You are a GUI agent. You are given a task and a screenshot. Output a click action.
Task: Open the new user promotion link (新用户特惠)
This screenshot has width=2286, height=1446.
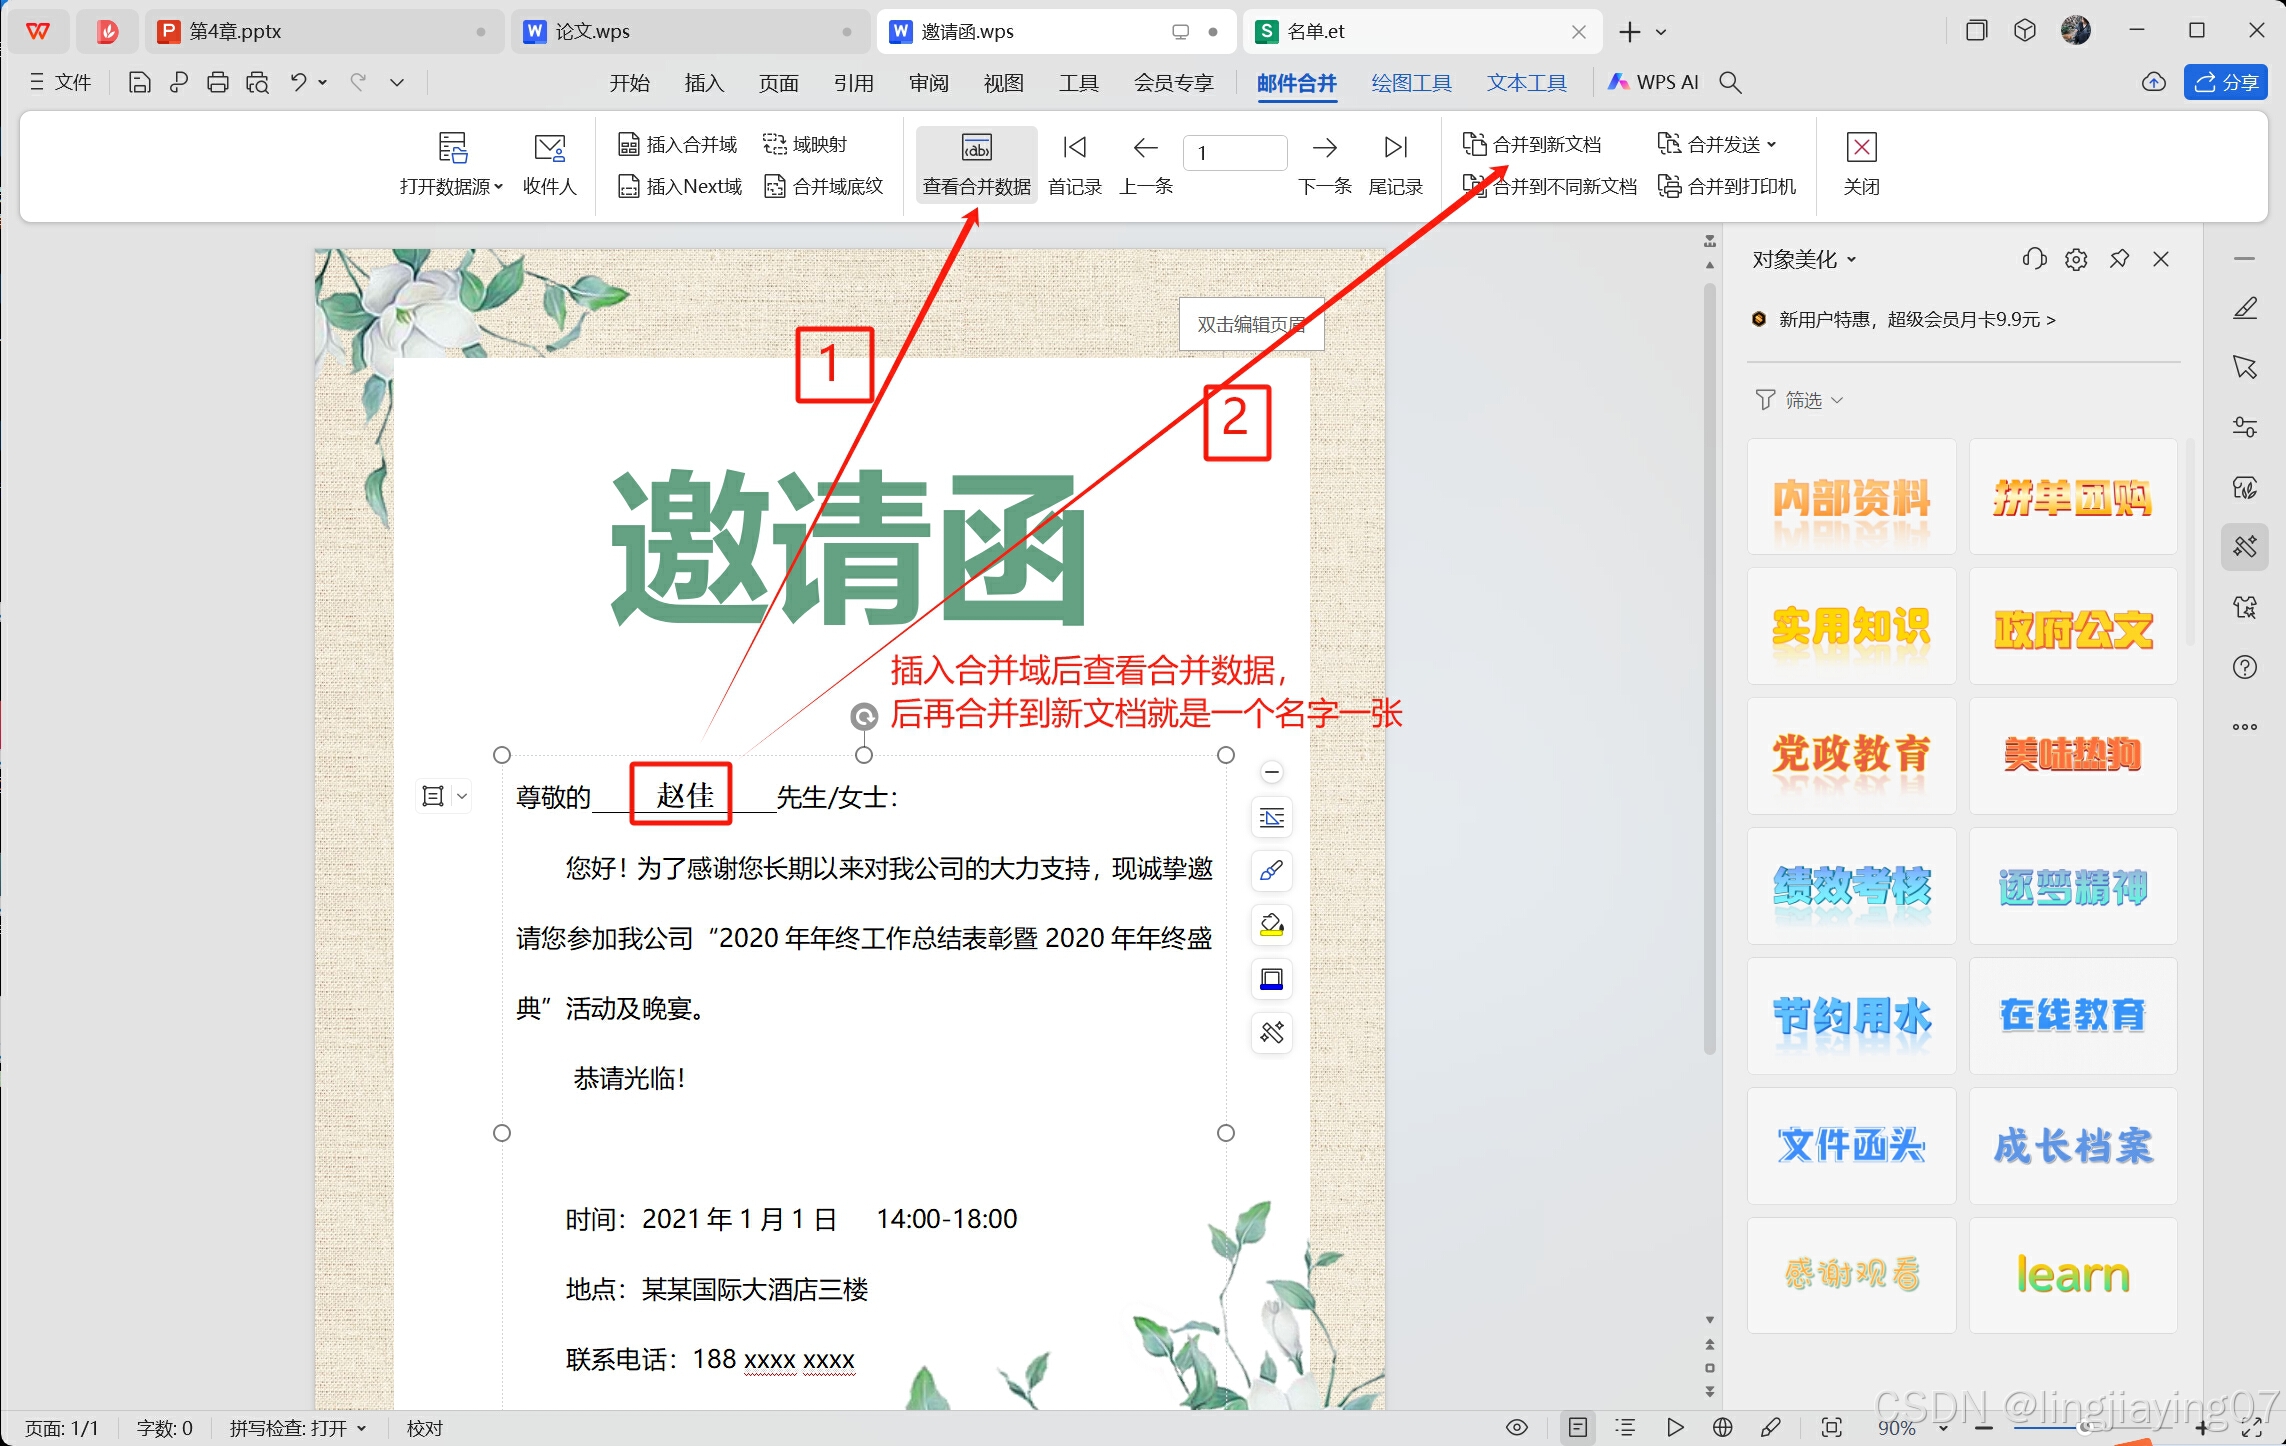tap(1916, 320)
